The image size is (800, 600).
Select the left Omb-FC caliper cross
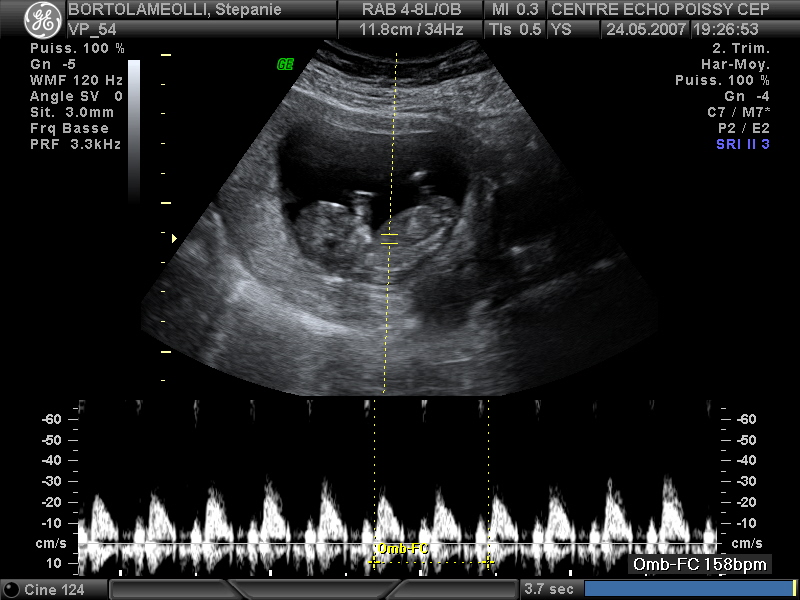[374, 562]
